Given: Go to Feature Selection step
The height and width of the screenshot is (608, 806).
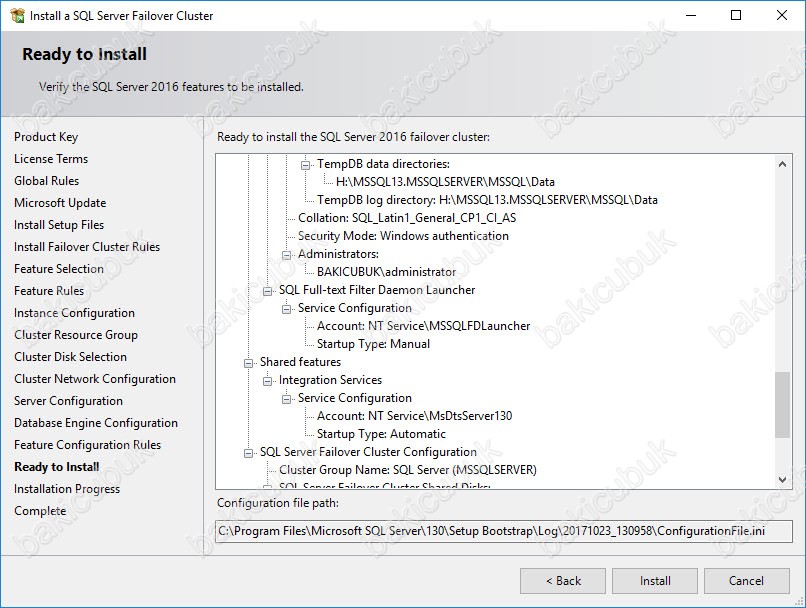Looking at the screenshot, I should tap(59, 269).
